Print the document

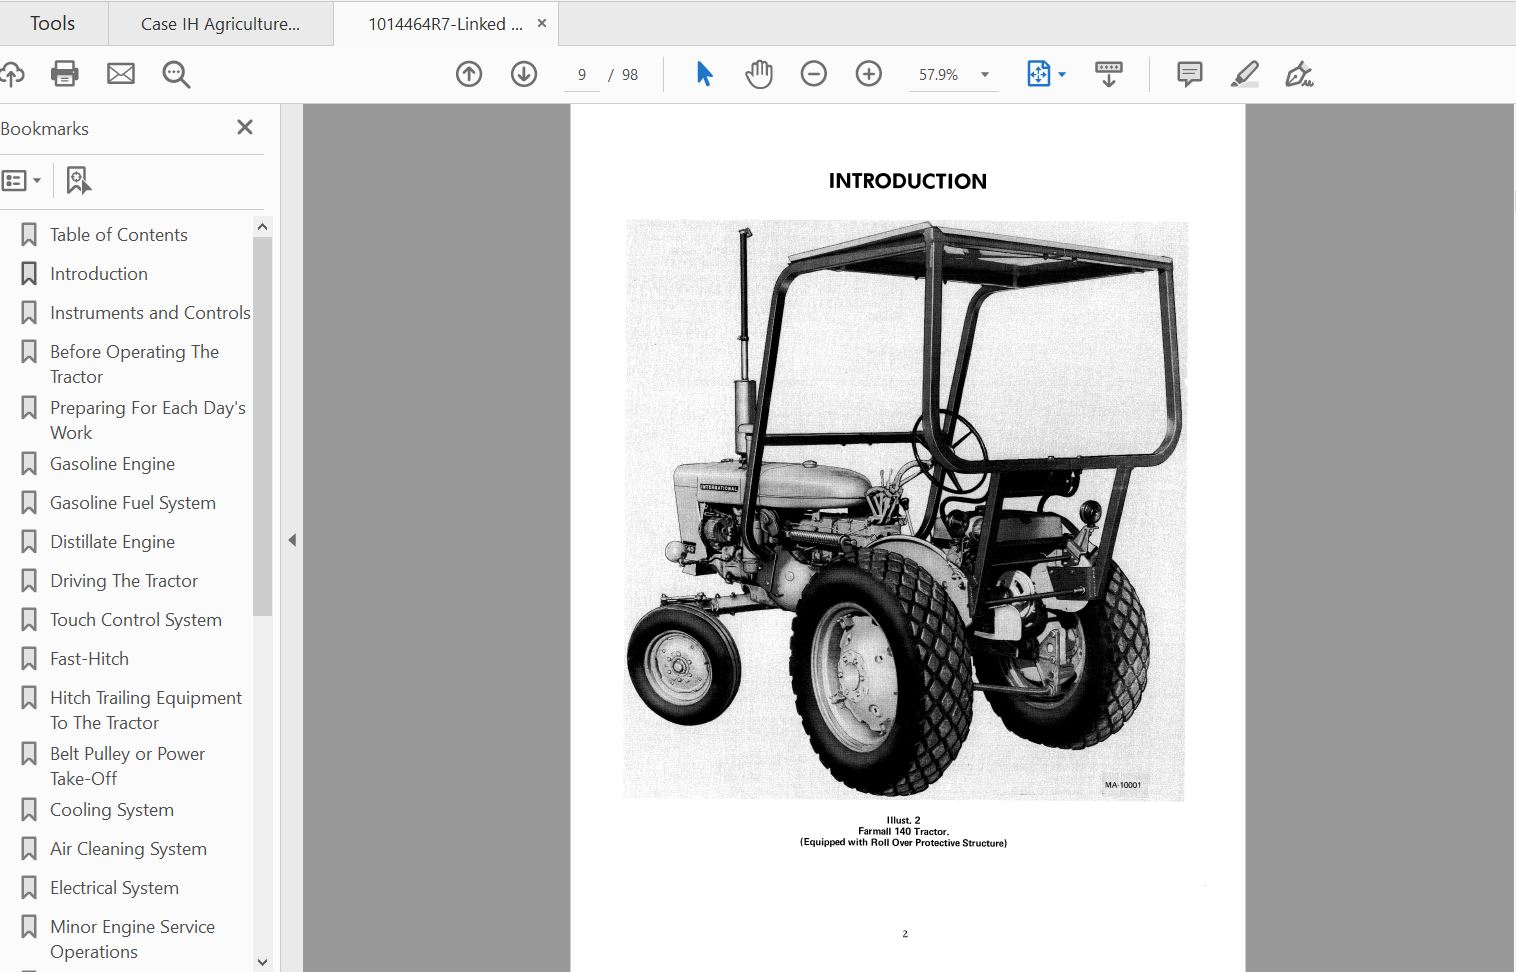(x=64, y=73)
